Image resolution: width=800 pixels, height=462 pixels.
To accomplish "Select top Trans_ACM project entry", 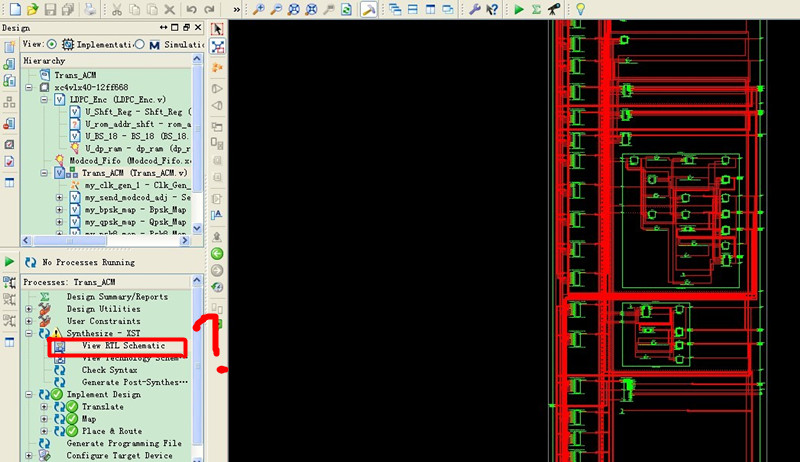I will pos(76,75).
